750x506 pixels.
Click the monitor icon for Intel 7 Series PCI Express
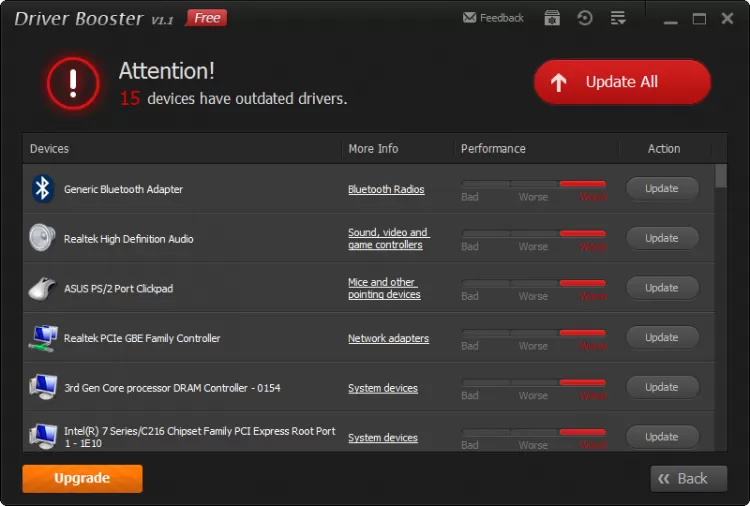43,436
